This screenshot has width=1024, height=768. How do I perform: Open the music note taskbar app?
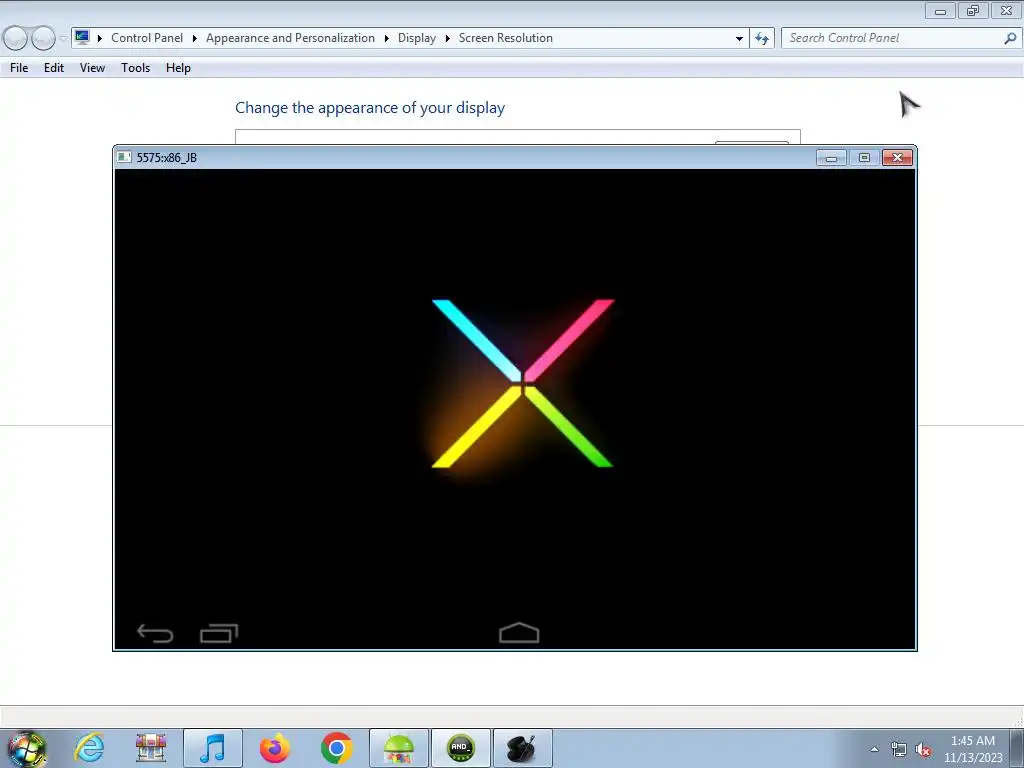[x=213, y=748]
